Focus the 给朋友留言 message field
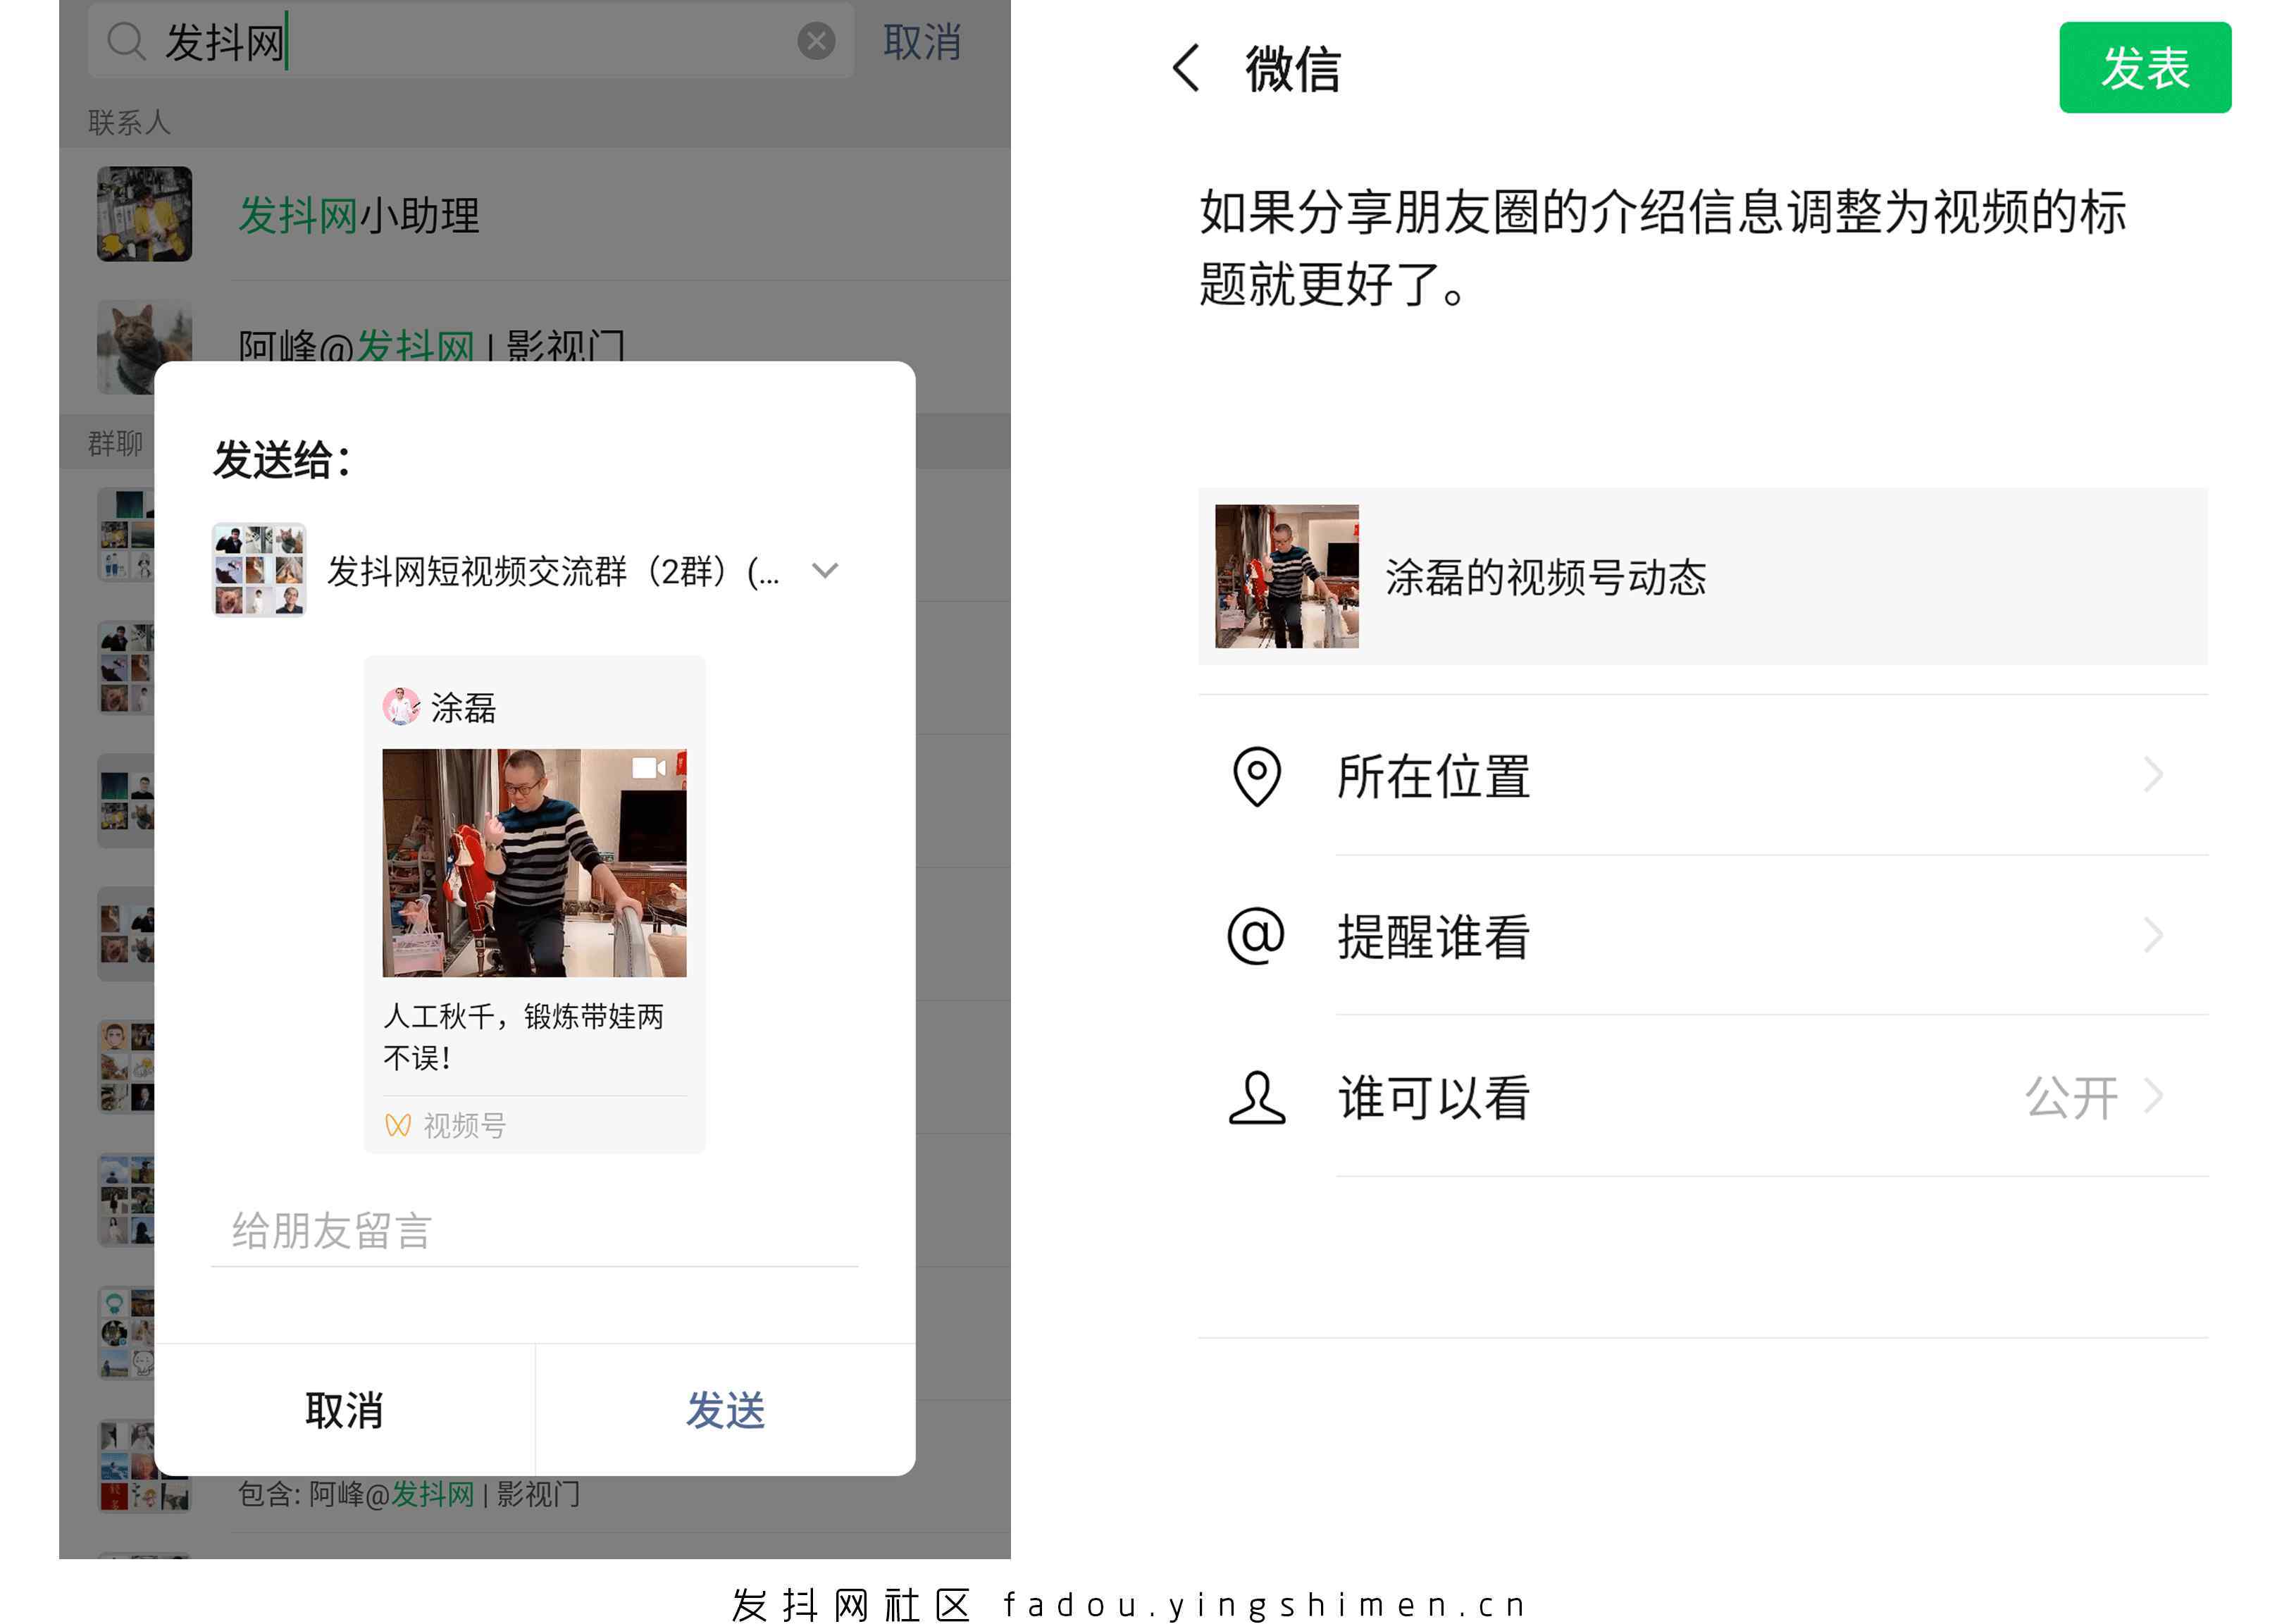This screenshot has width=2289, height=1624. coord(534,1231)
